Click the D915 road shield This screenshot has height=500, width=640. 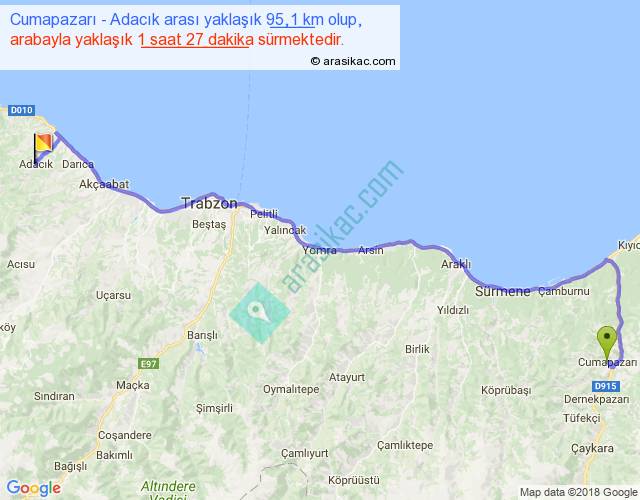[604, 385]
